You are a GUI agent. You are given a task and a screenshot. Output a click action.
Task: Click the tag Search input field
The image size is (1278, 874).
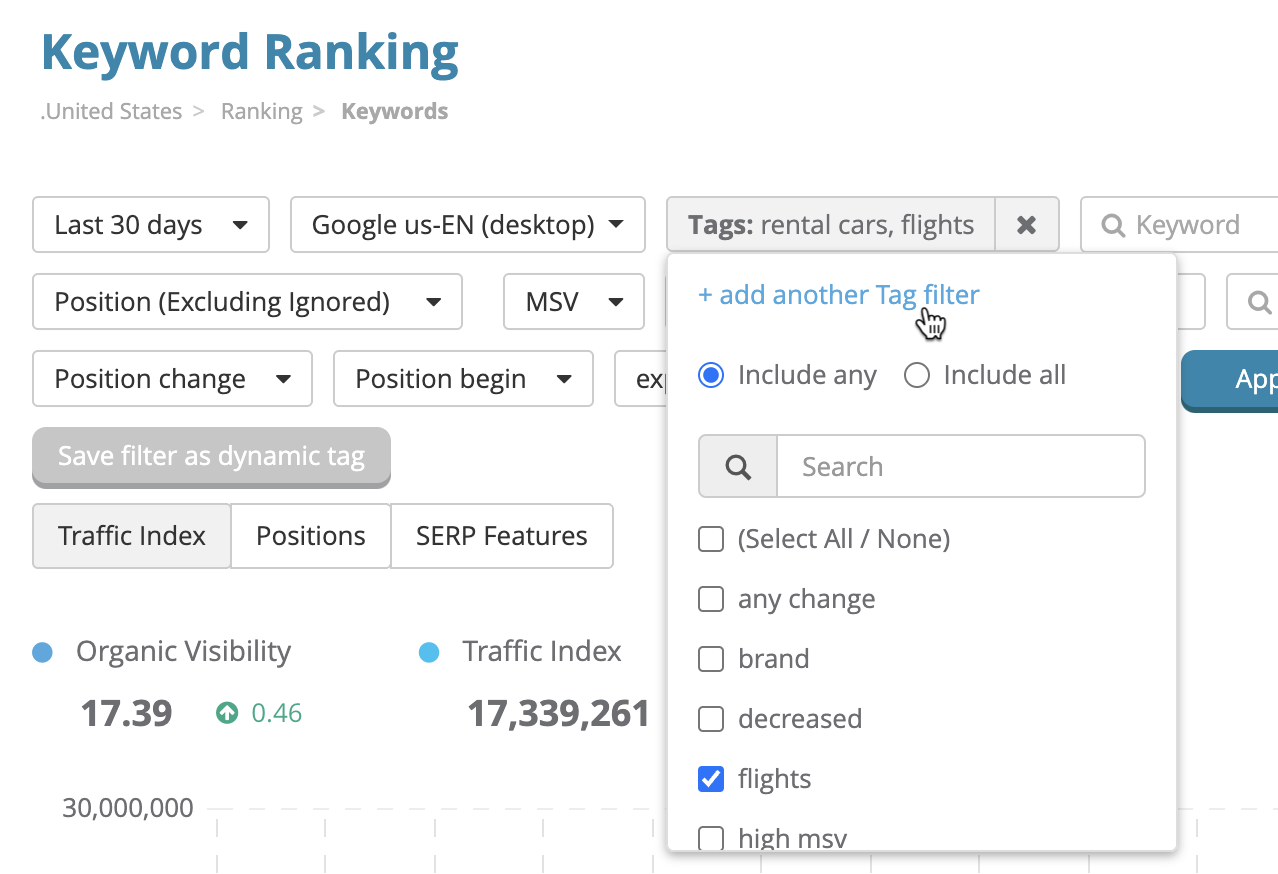(959, 467)
